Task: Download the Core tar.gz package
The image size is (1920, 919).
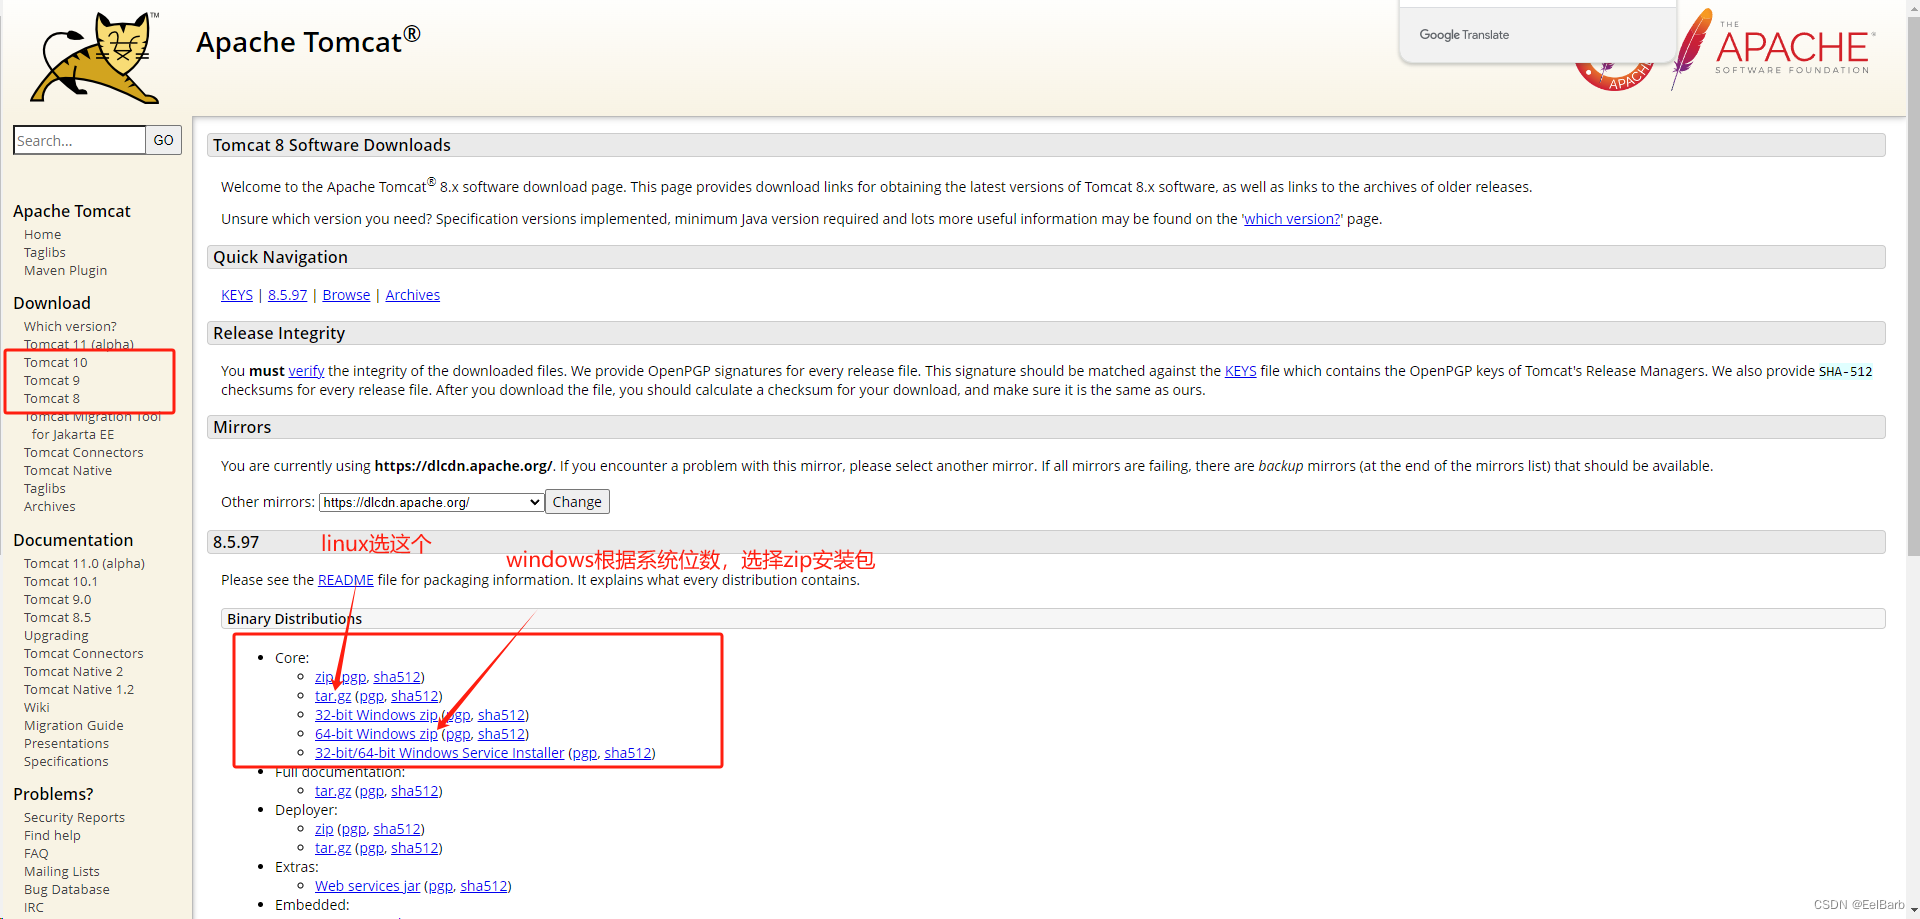Action: tap(333, 696)
